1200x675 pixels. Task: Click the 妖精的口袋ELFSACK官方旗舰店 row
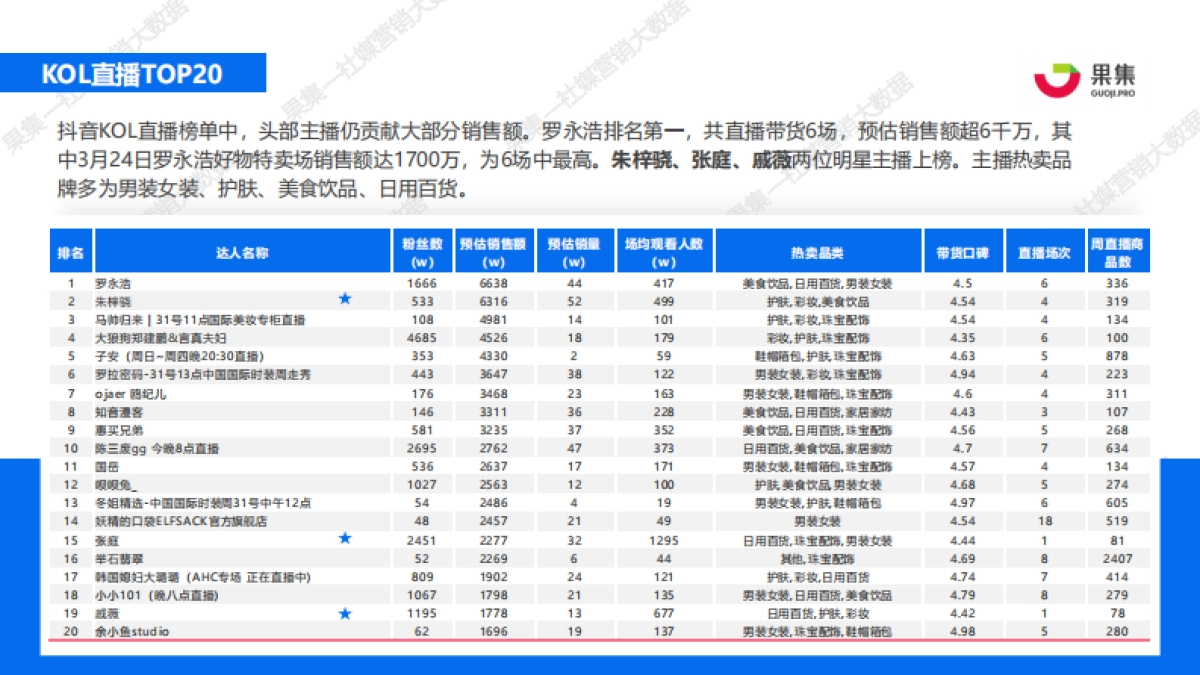[179, 521]
